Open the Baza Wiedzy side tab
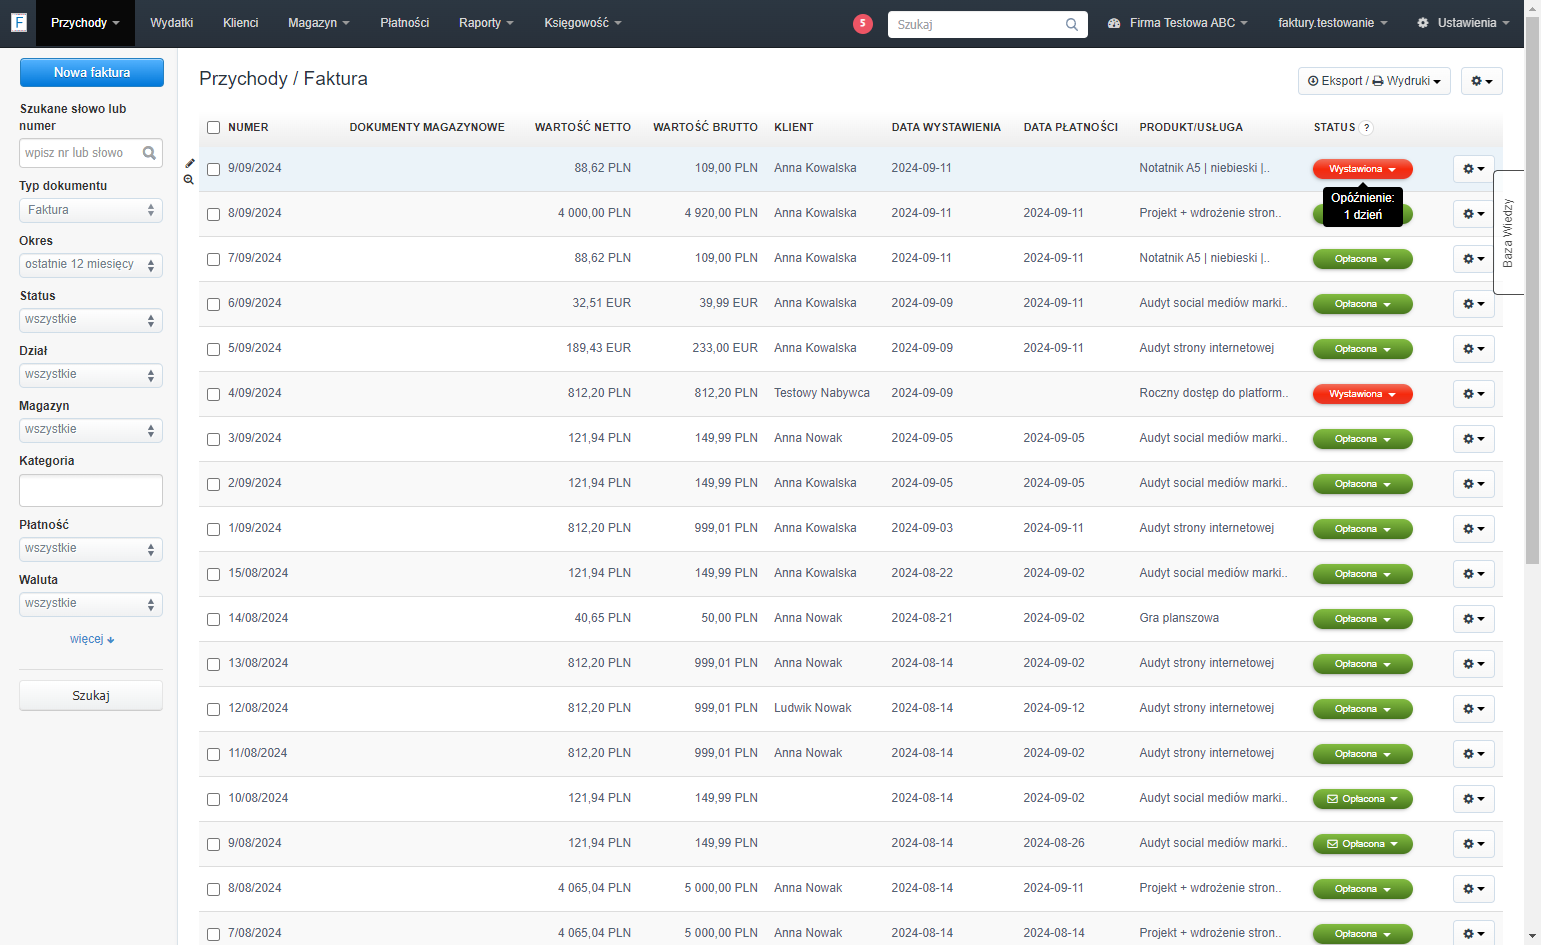The height and width of the screenshot is (945, 1541). 1508,232
